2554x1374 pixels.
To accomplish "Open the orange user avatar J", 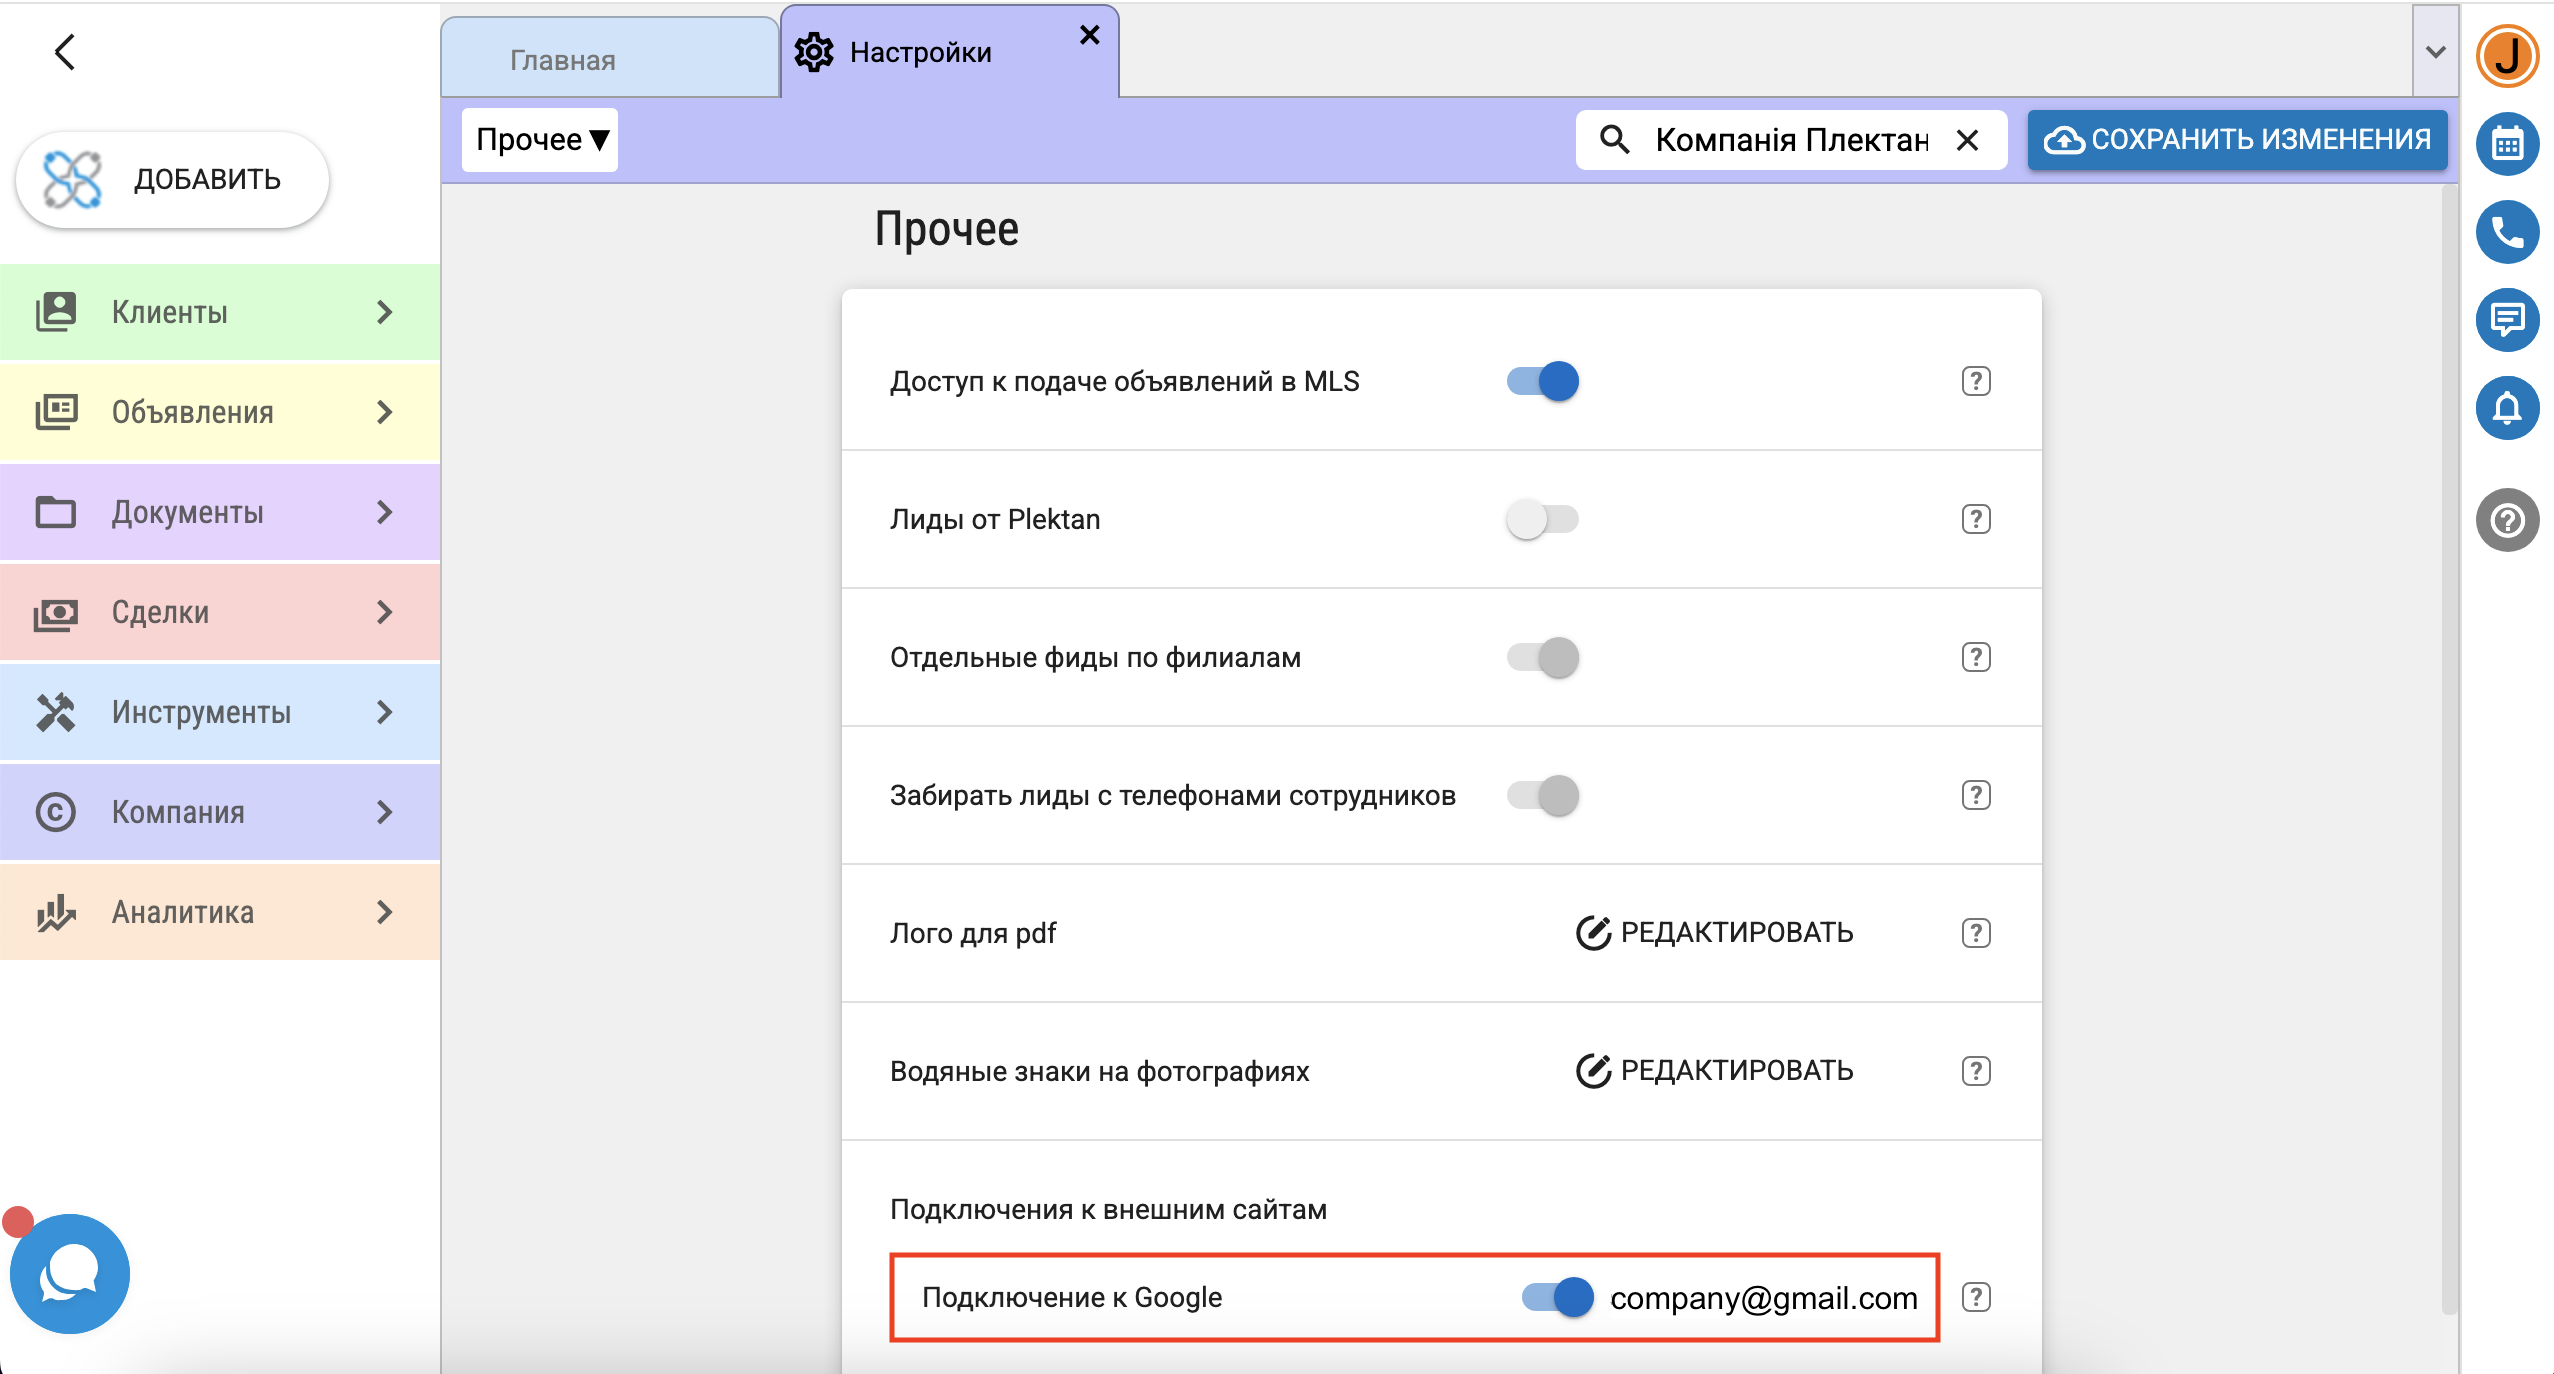I will [x=2506, y=57].
